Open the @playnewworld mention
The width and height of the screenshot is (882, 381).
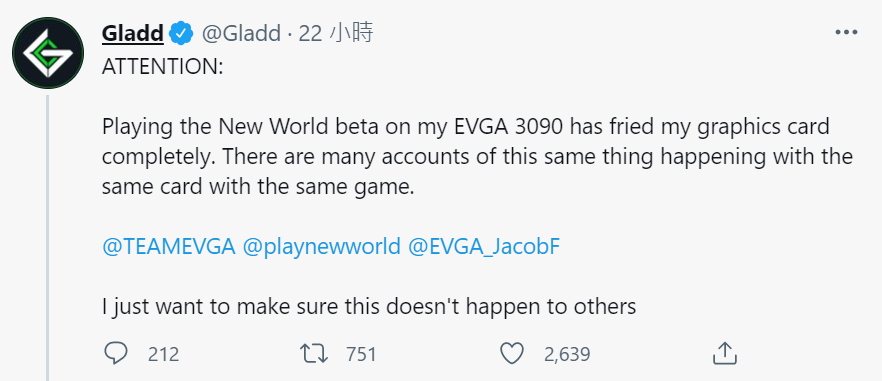(x=322, y=247)
